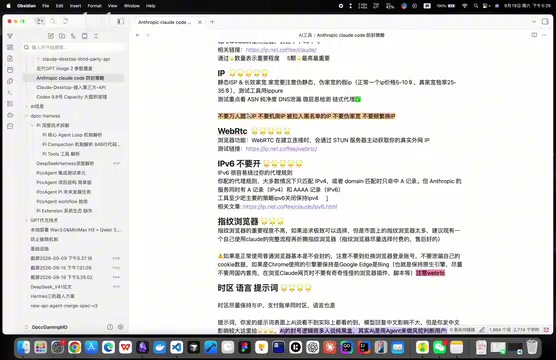
Task: Open the Format menu
Action: [94, 6]
